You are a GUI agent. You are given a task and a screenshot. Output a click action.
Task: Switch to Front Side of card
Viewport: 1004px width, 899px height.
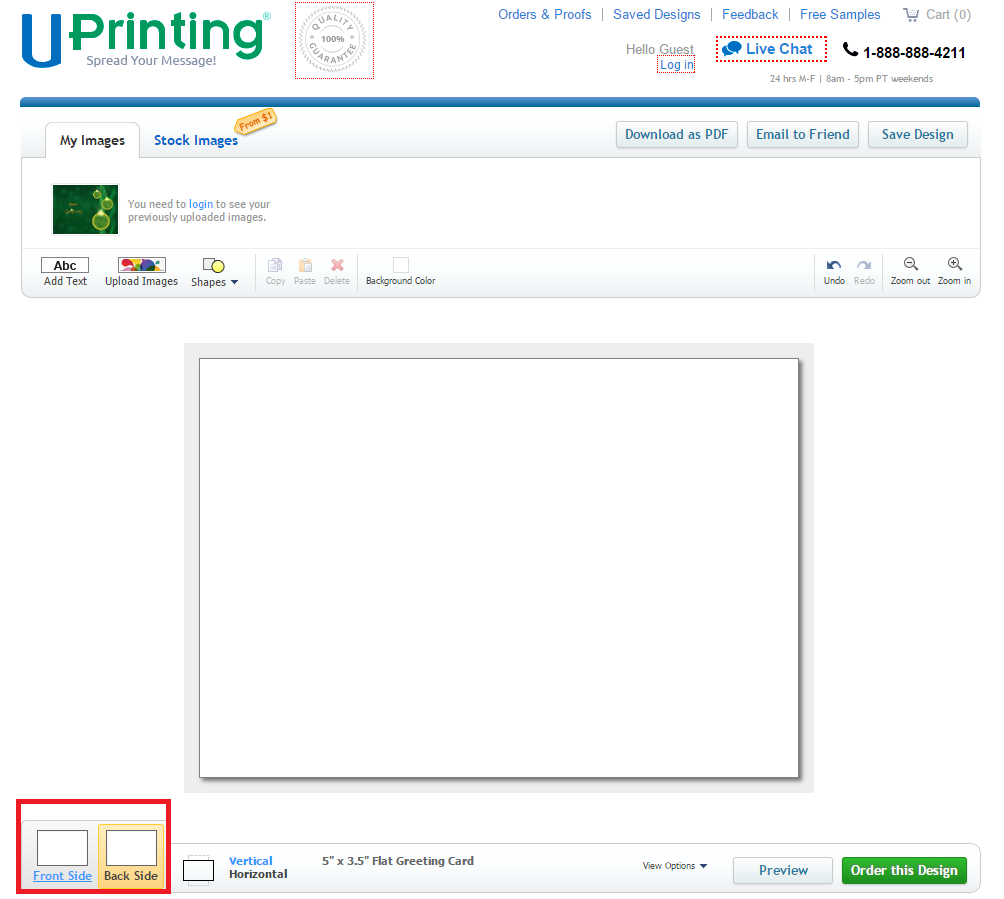pyautogui.click(x=62, y=848)
